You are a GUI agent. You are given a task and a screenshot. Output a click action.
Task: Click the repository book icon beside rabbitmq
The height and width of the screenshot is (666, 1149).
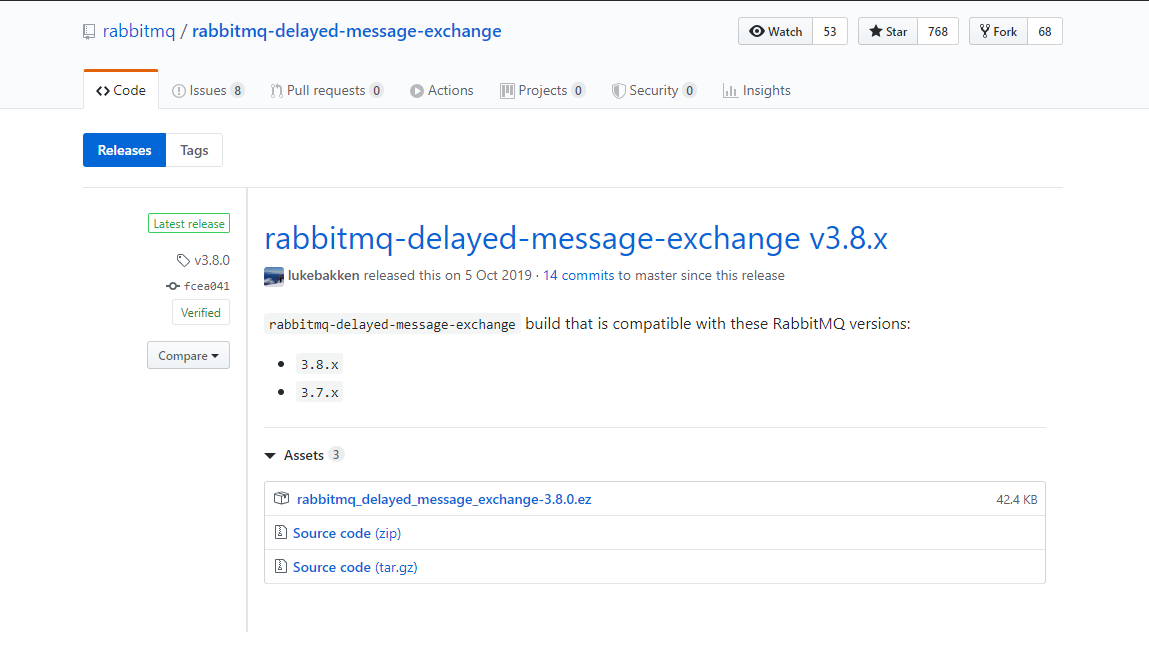tap(89, 31)
